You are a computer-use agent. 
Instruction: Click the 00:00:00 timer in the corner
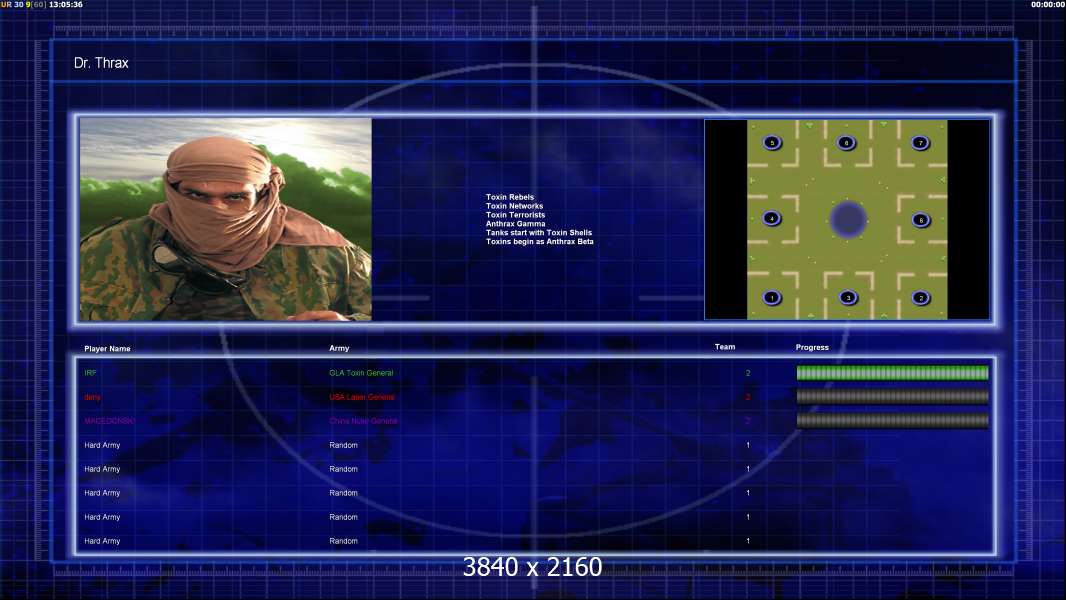point(1048,4)
